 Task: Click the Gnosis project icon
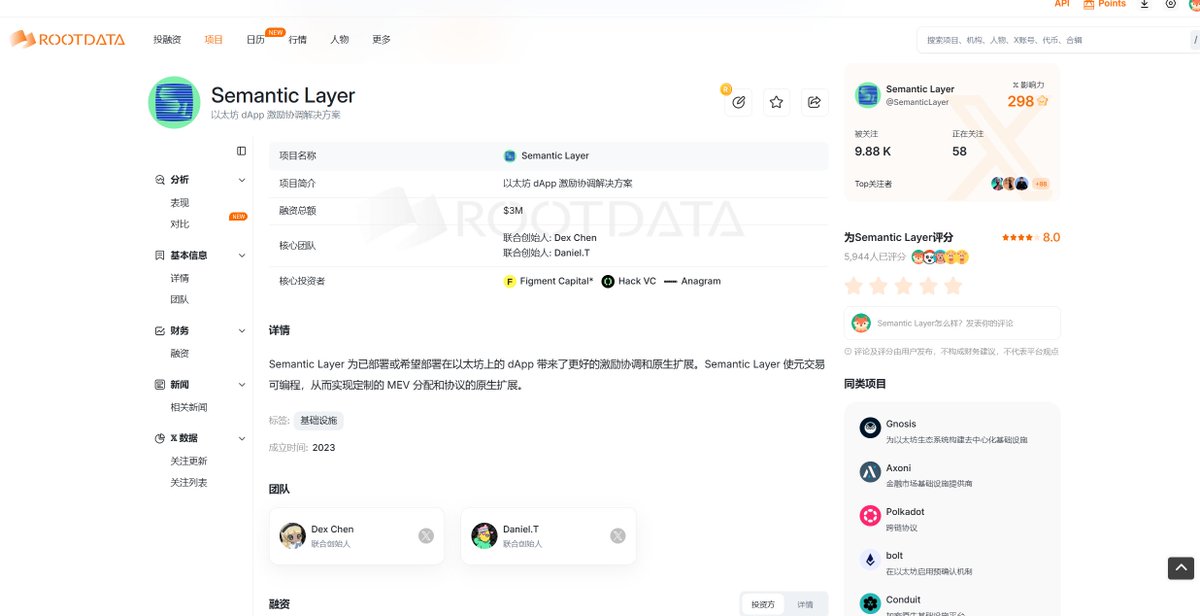click(x=869, y=428)
